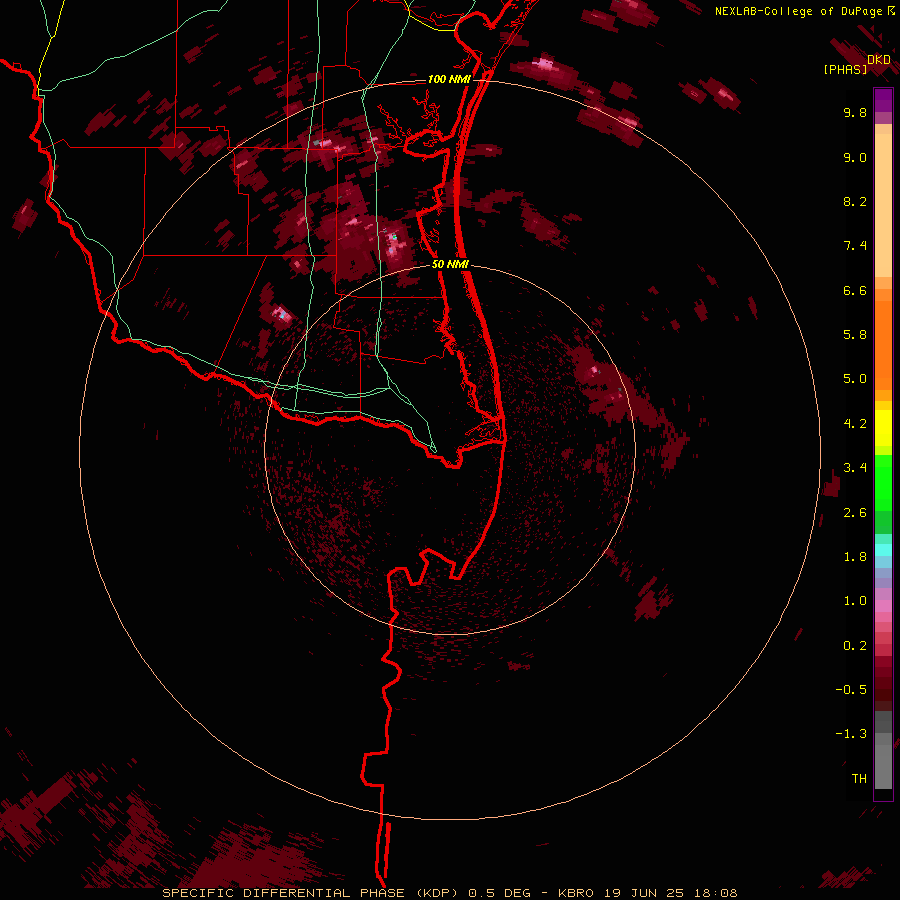
Task: Click the 6.6 color scale value
Action: 855,290
